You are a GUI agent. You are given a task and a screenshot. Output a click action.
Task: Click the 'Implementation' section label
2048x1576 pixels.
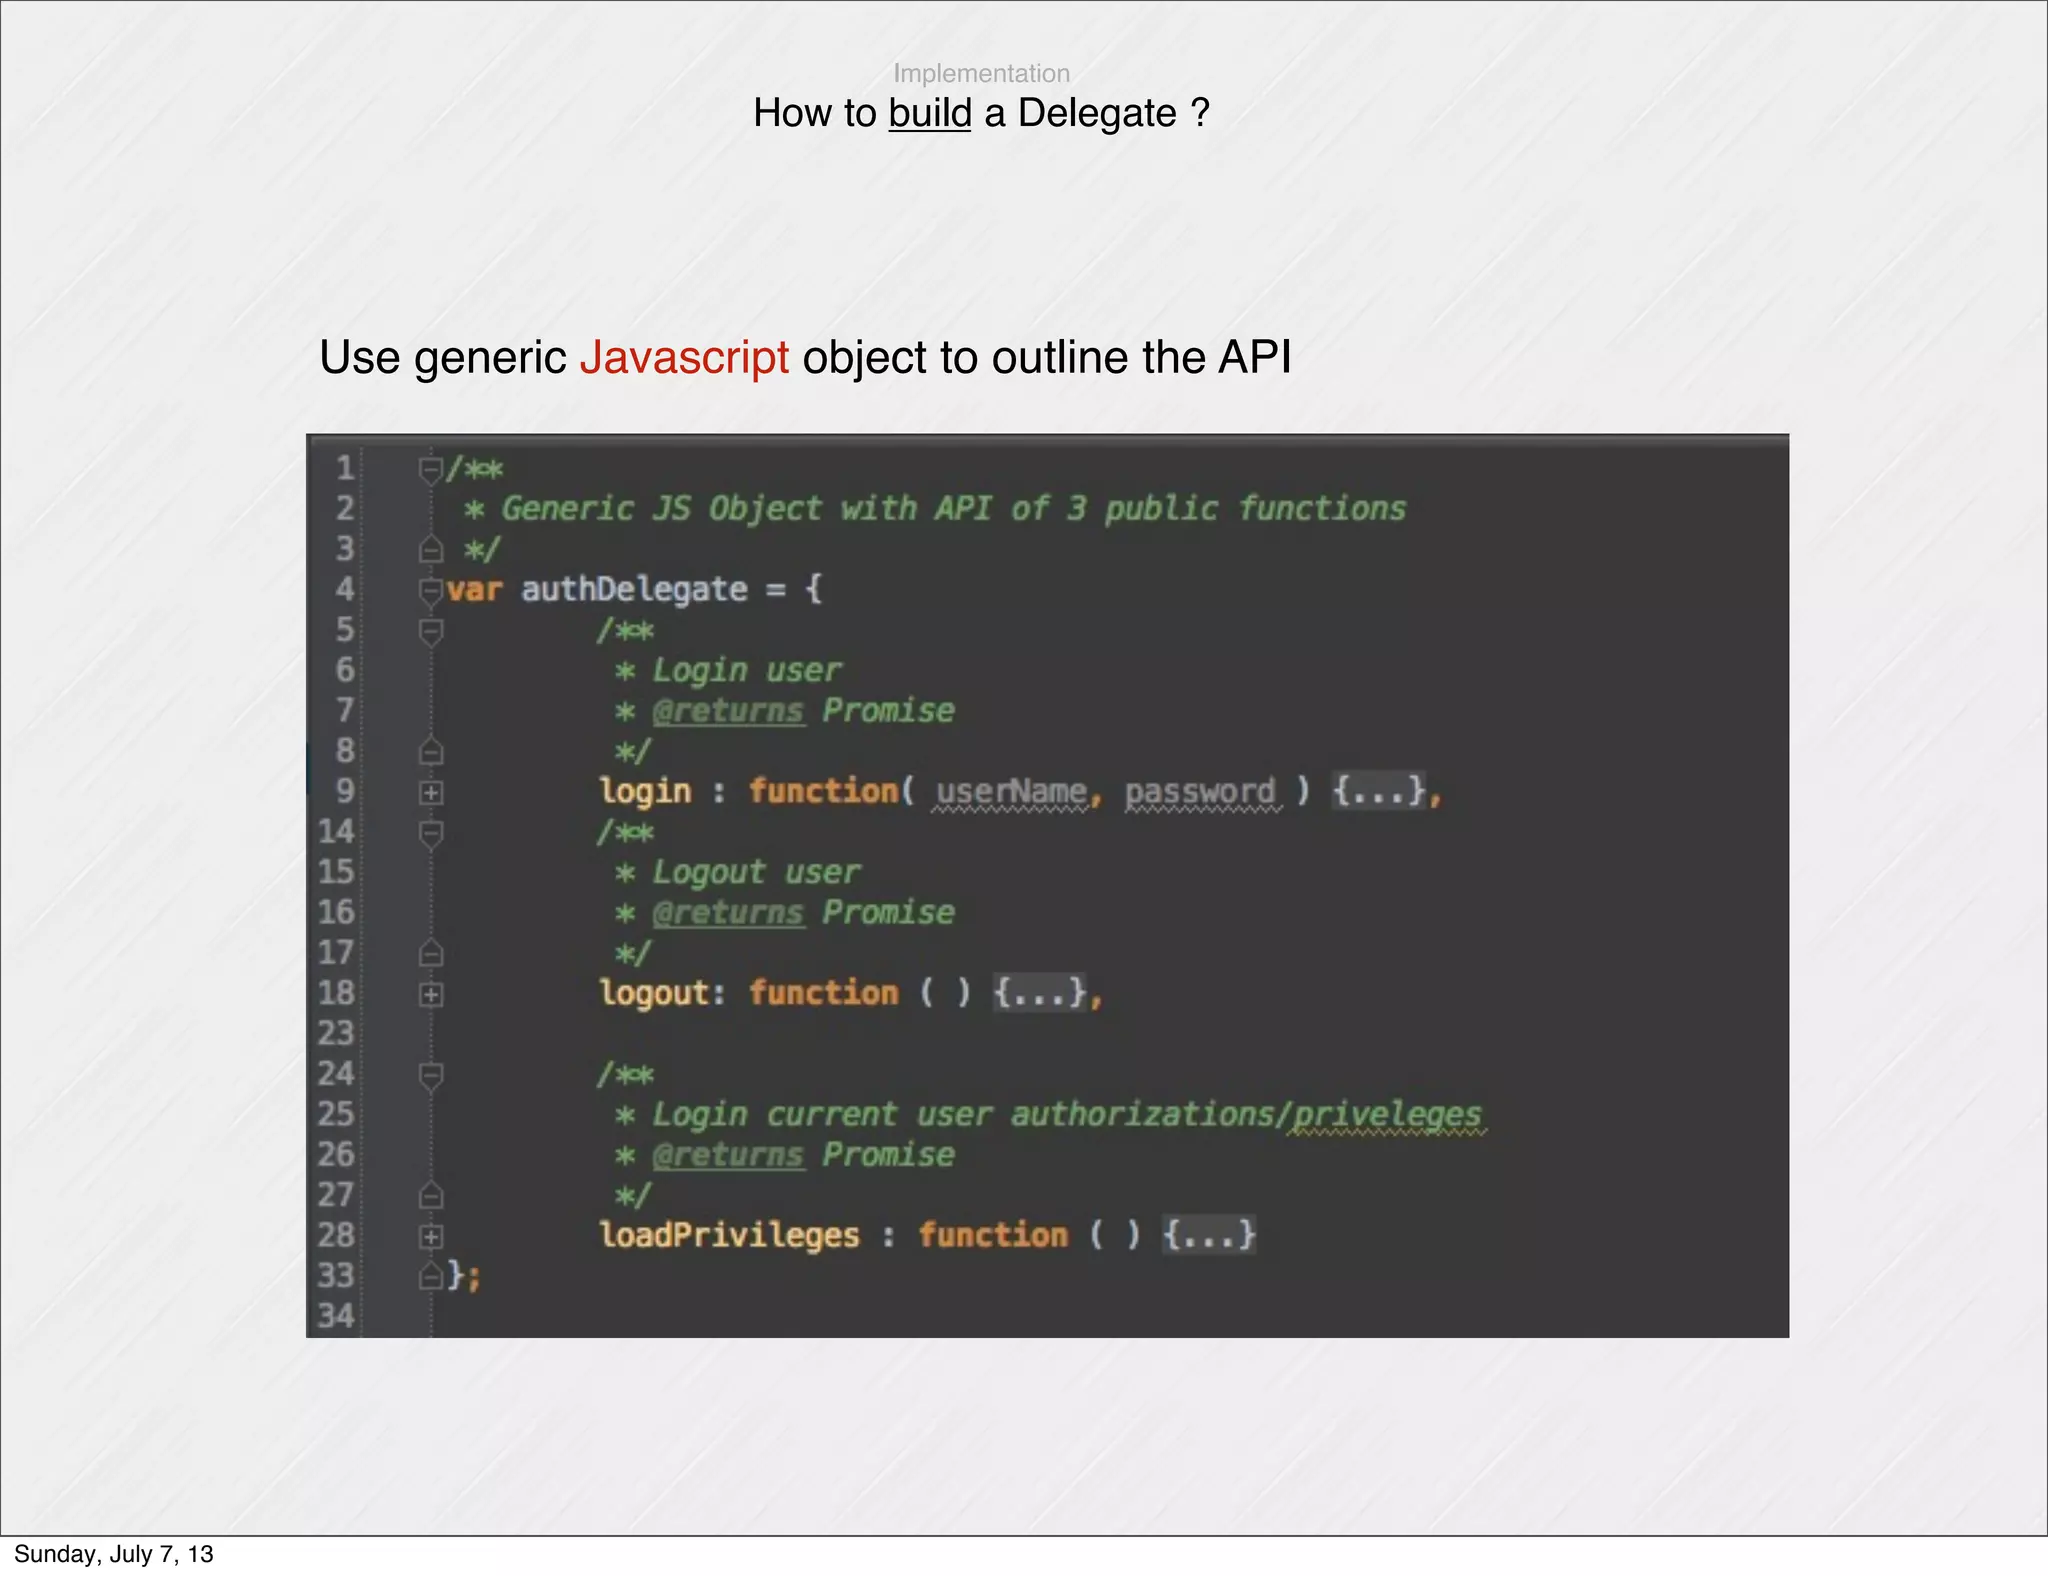981,73
